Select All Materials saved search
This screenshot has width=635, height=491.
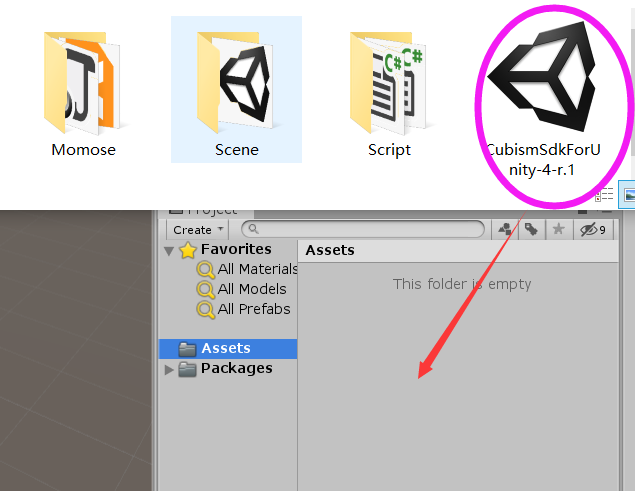pos(257,269)
